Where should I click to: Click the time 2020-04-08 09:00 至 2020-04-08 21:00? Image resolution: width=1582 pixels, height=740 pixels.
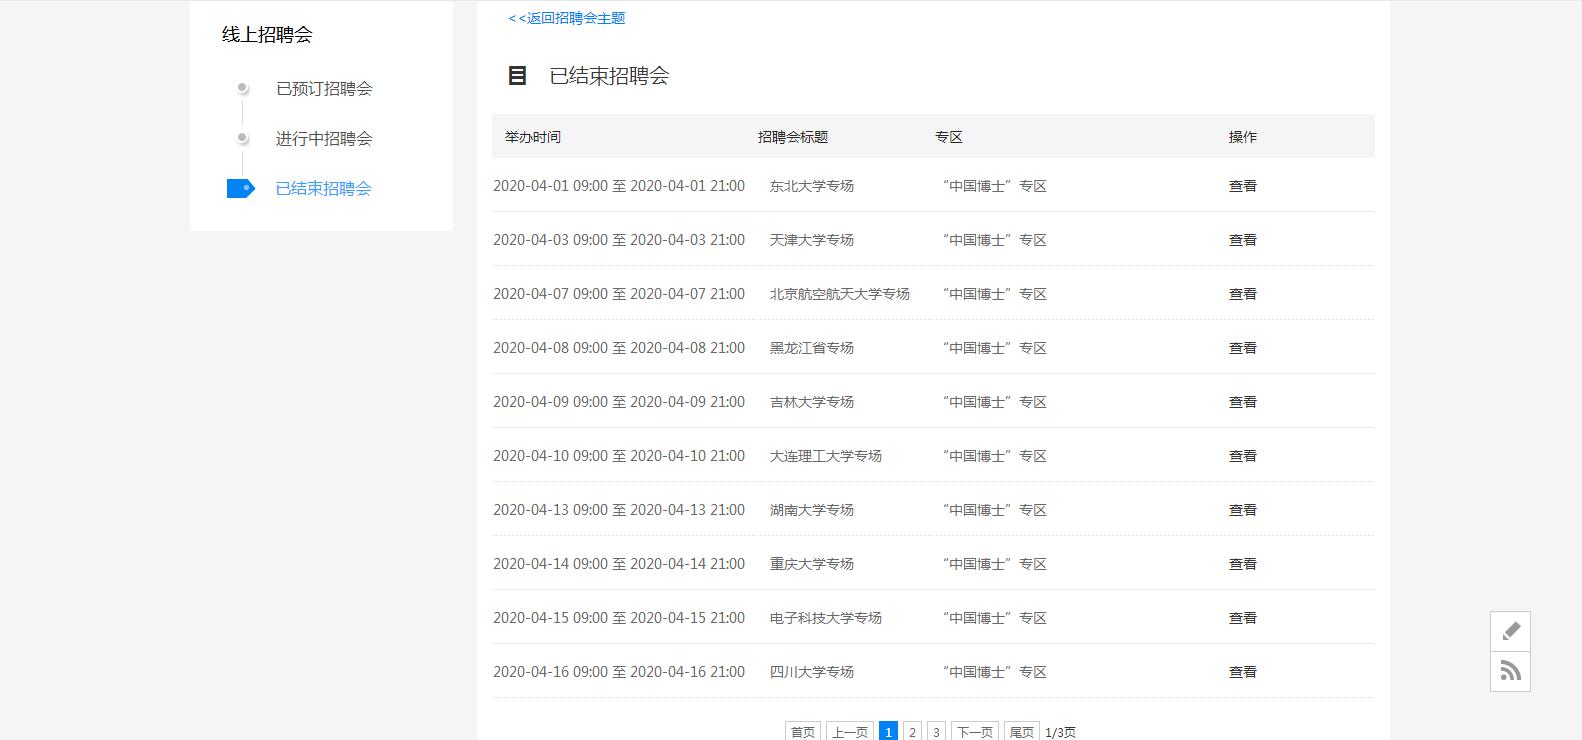coord(619,348)
